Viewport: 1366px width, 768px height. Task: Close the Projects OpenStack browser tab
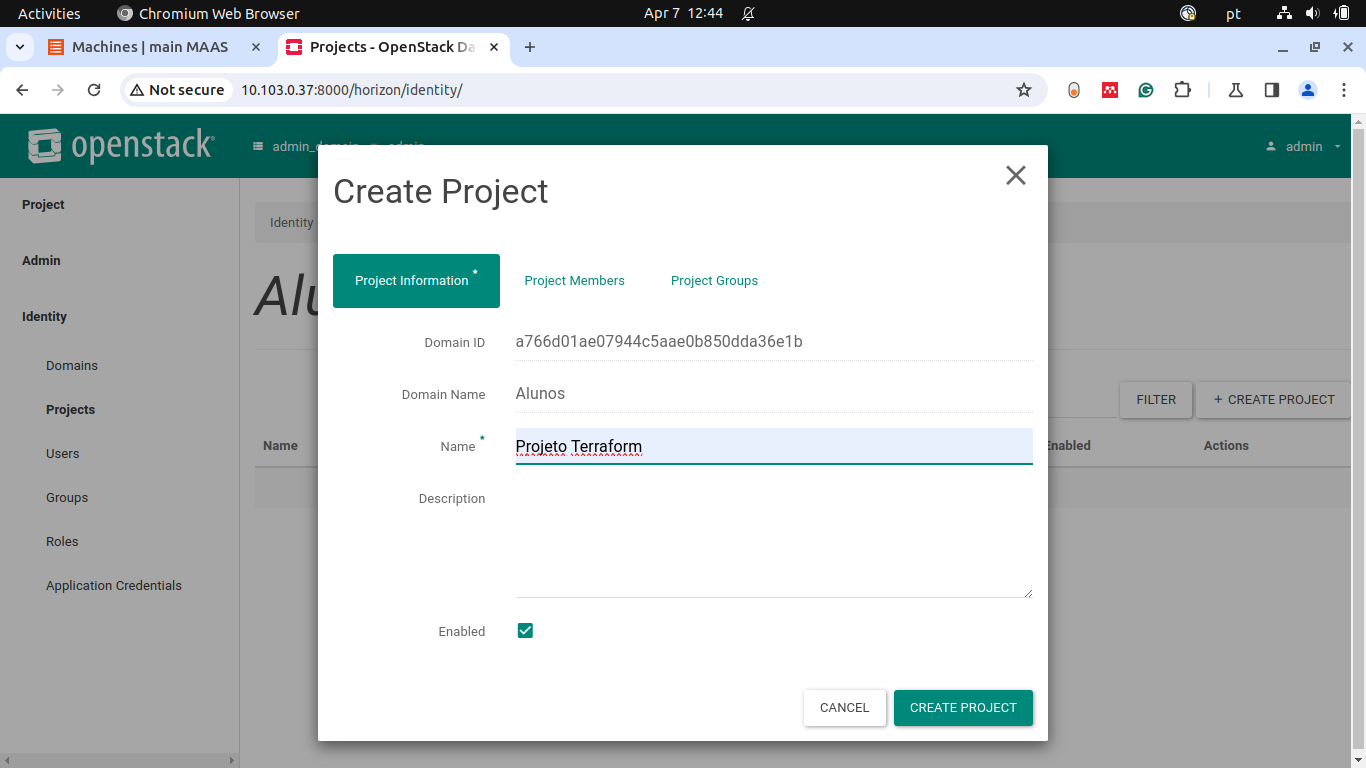493,47
